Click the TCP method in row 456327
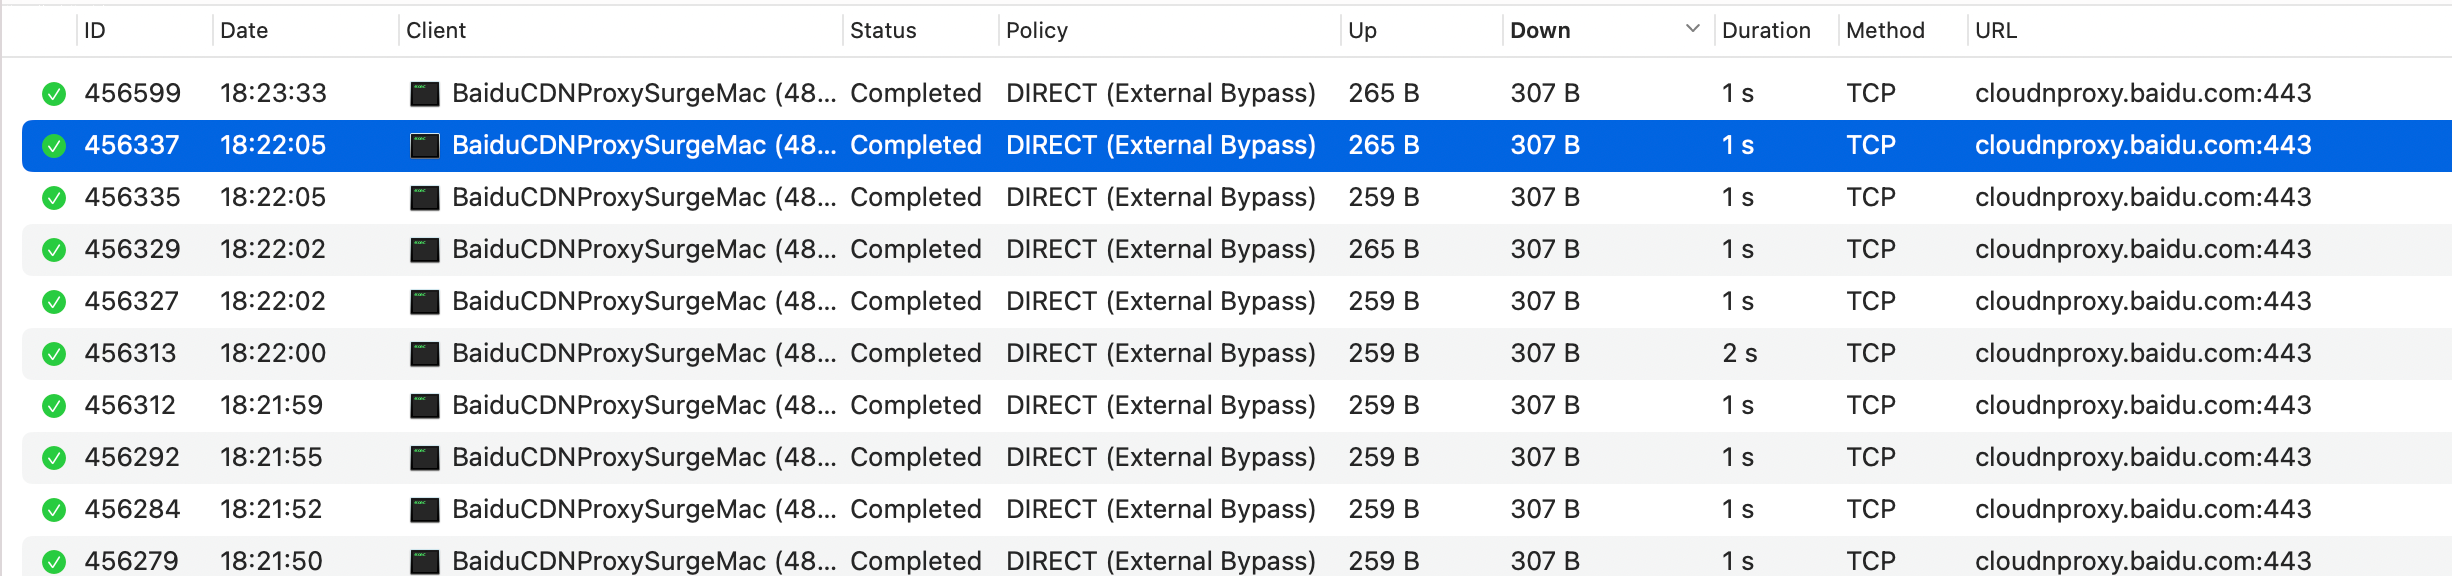 [x=1871, y=301]
